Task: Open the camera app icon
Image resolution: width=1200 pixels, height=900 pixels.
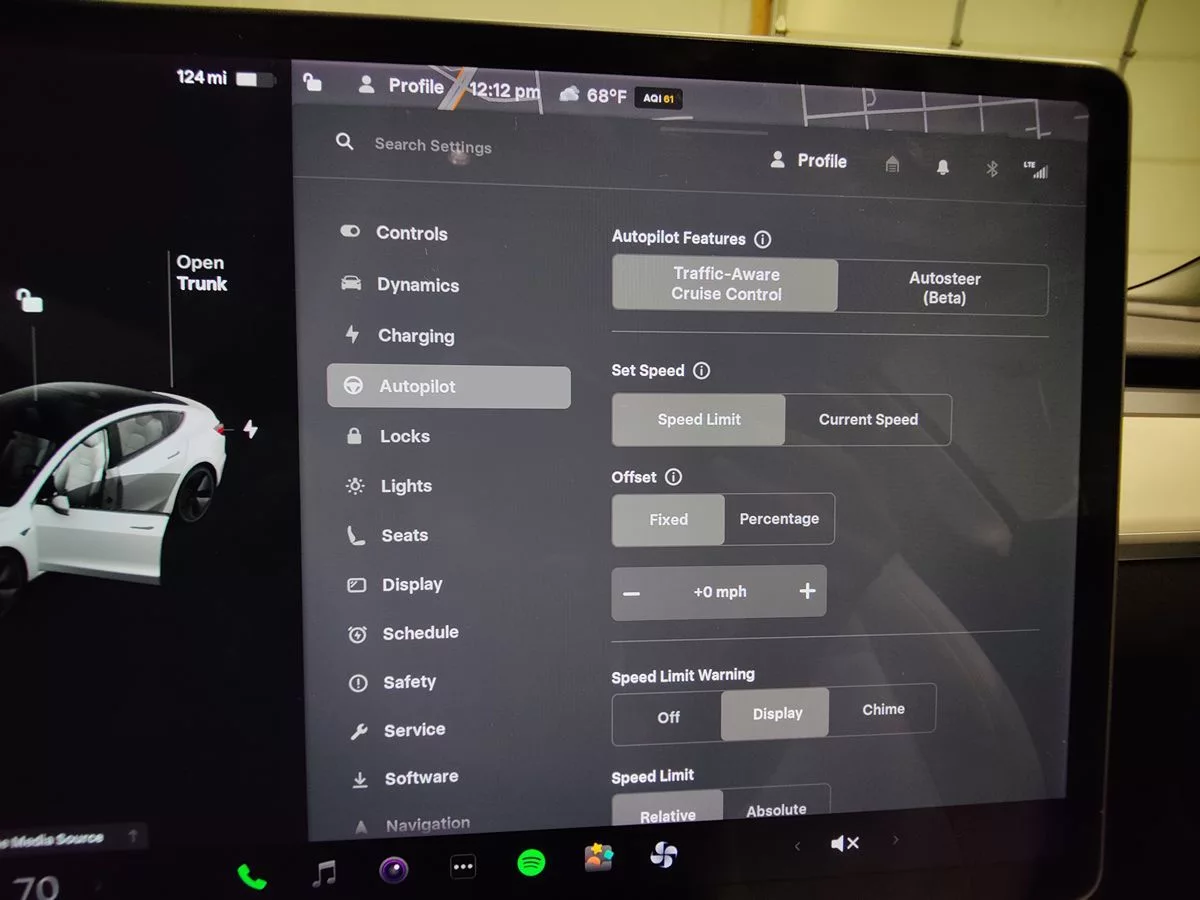Action: pos(393,870)
